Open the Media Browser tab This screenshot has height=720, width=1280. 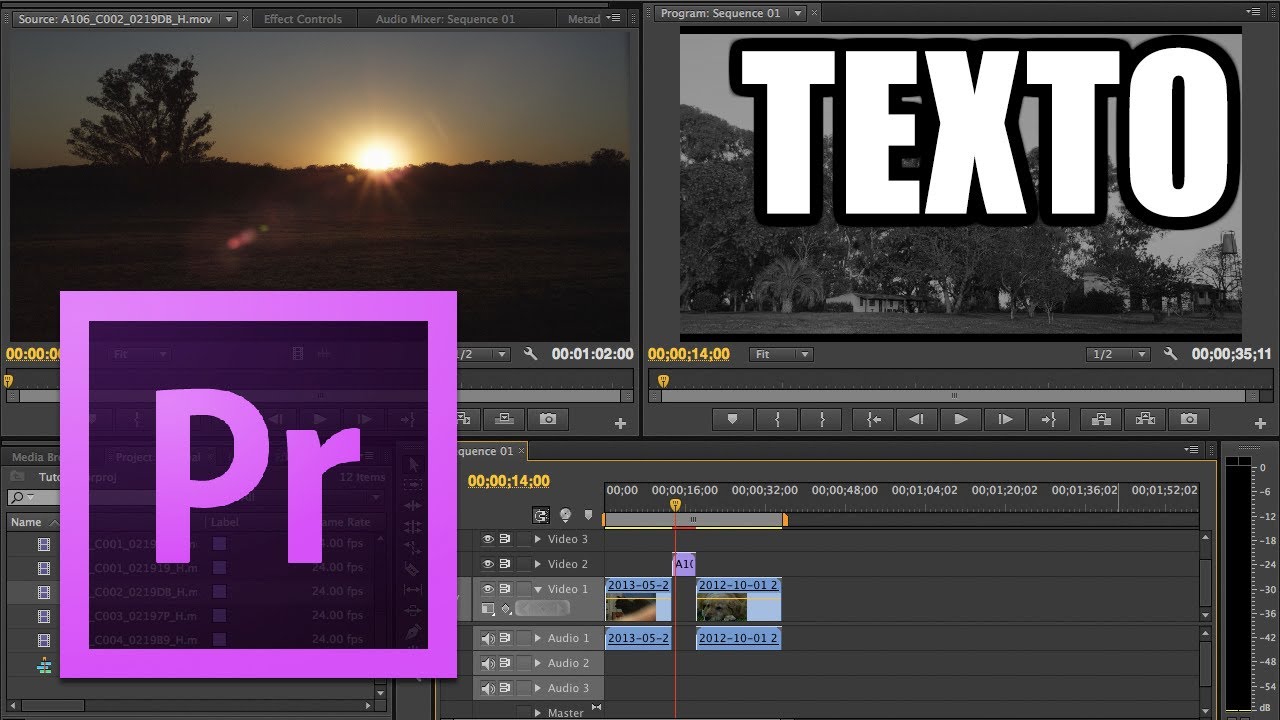click(35, 457)
